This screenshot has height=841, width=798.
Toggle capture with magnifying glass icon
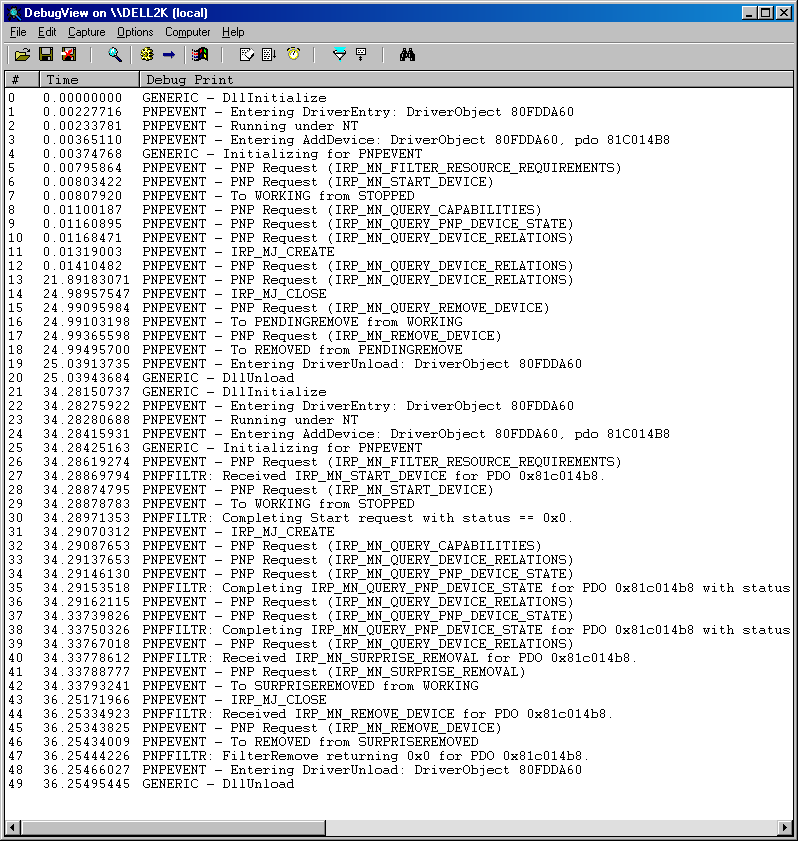point(114,54)
